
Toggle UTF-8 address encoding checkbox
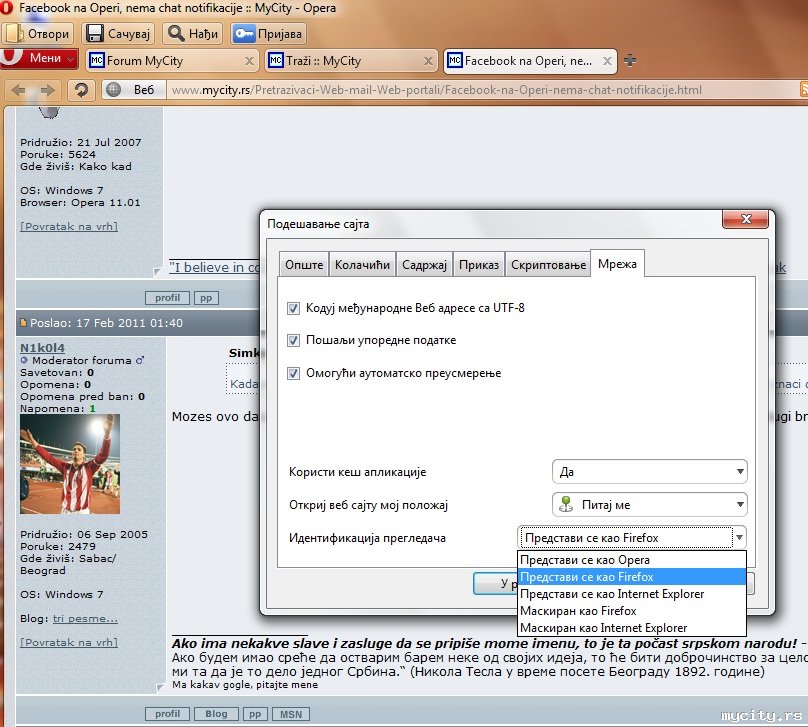pos(293,308)
